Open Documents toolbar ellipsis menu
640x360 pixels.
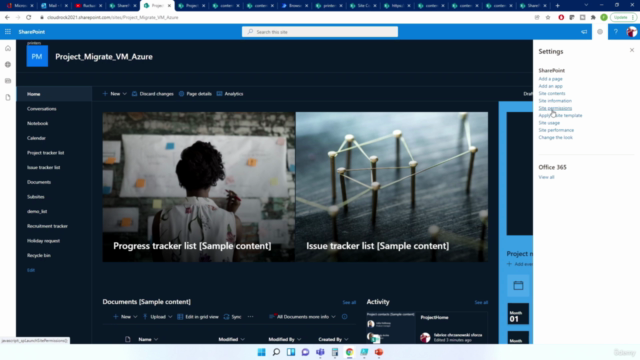pos(250,317)
